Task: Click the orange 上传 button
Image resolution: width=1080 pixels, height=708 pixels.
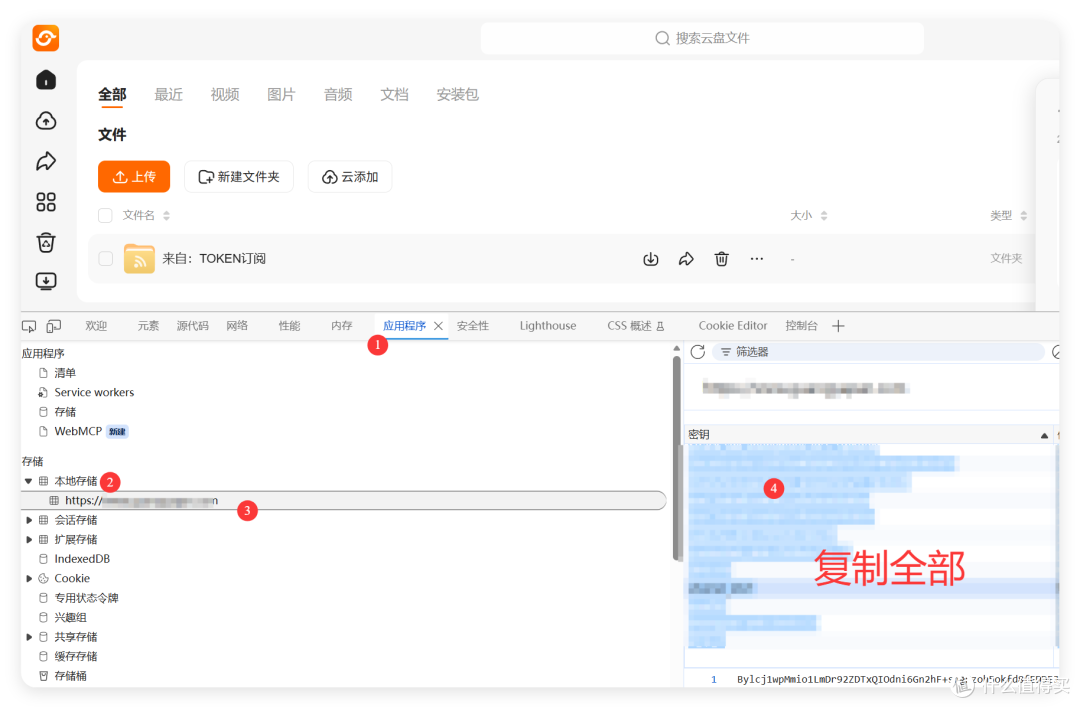Action: [134, 177]
